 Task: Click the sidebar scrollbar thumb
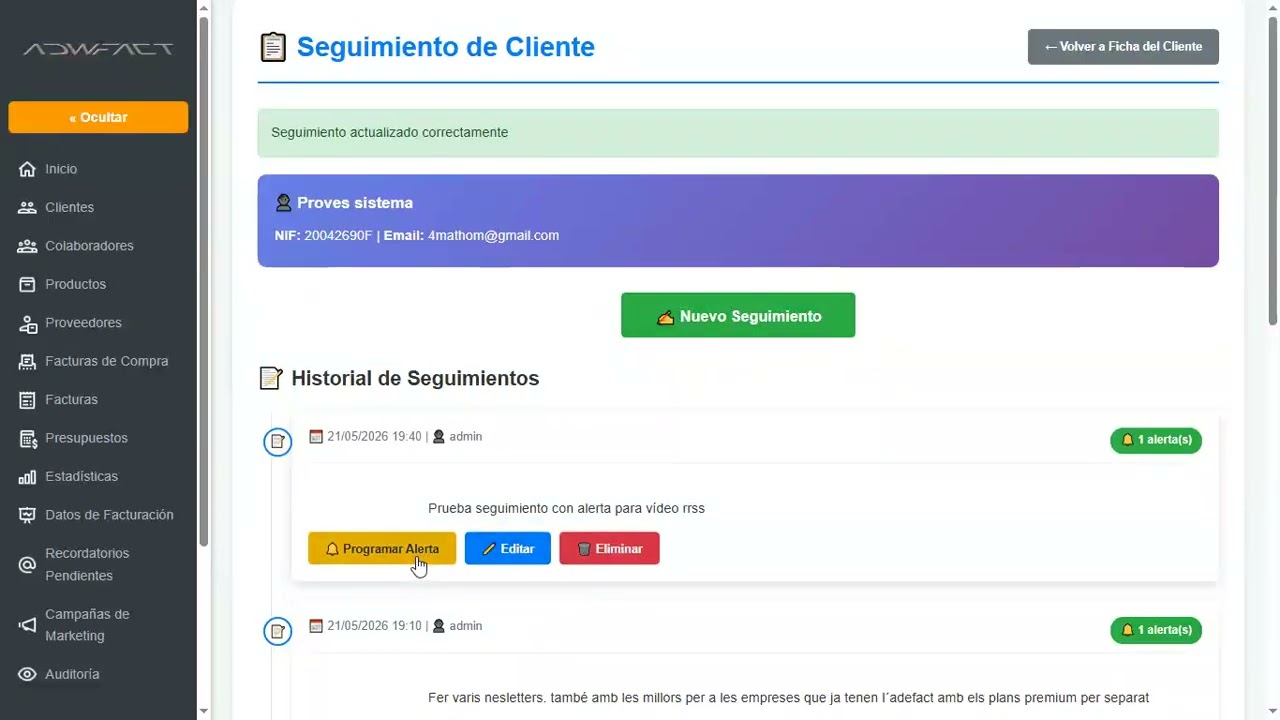pyautogui.click(x=204, y=281)
